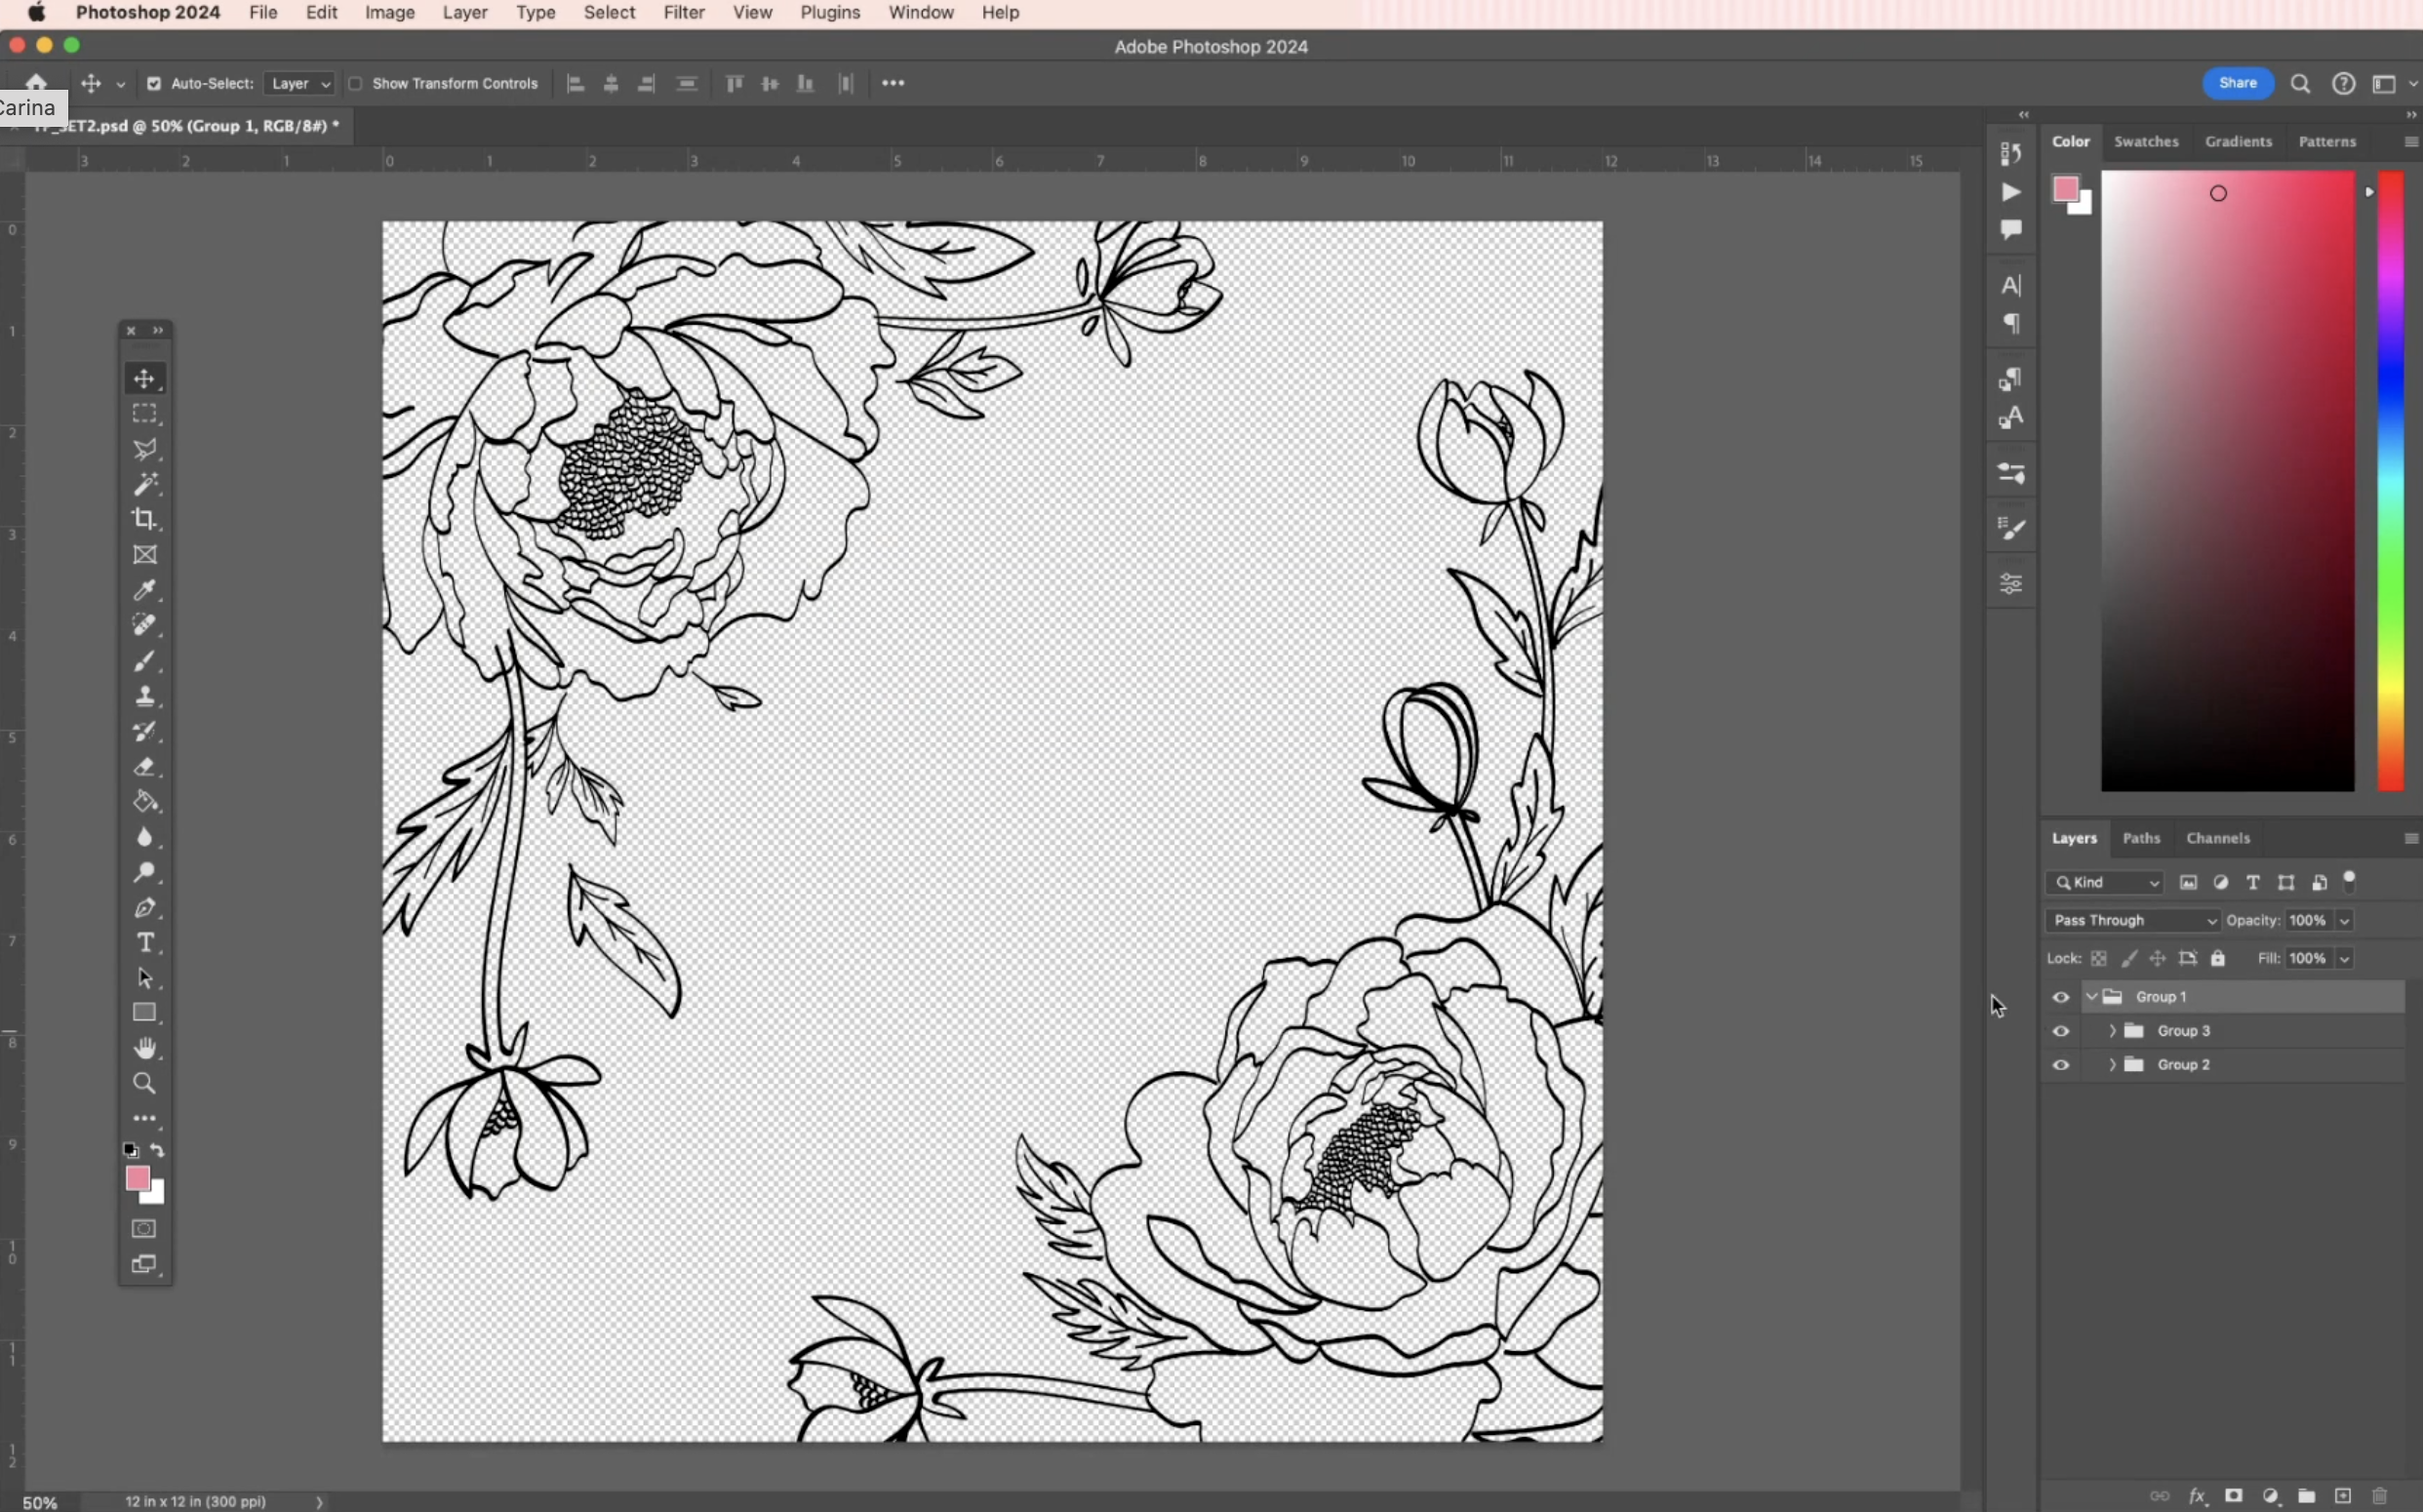The height and width of the screenshot is (1512, 2423).
Task: Select the Magic Wand tool
Action: pos(145,484)
